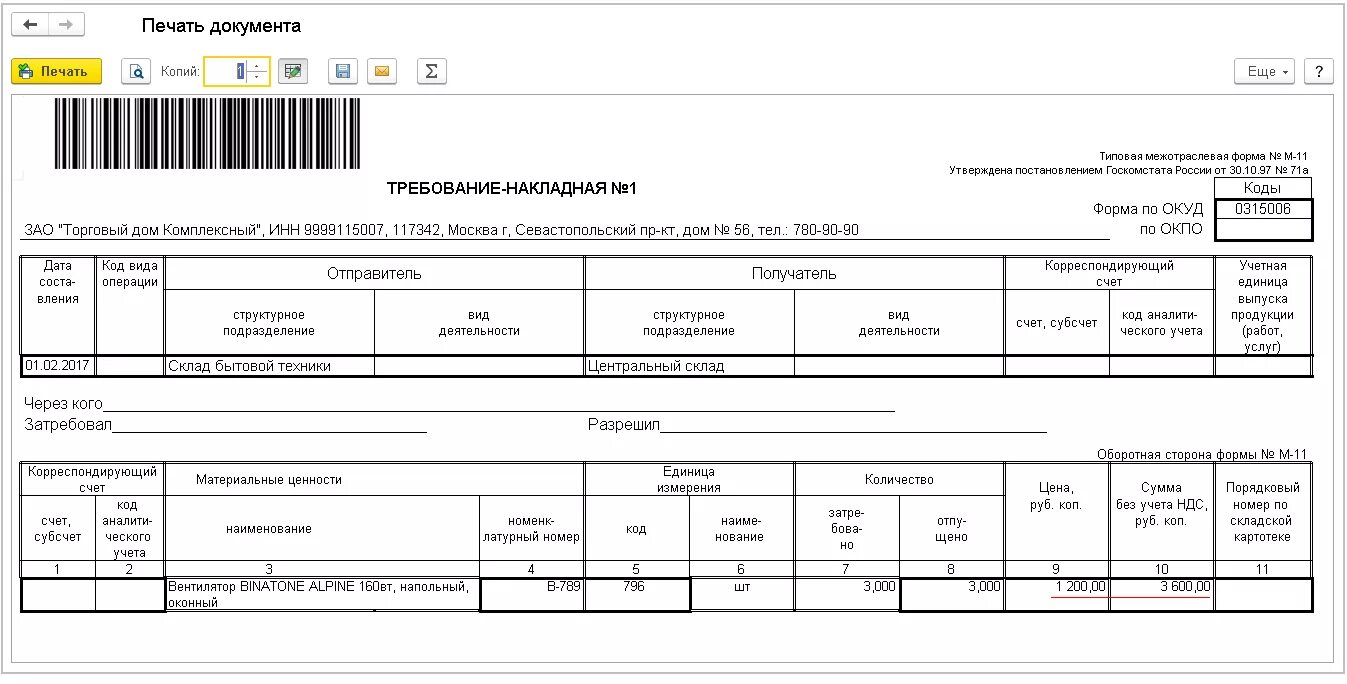Select text Типовая межотраслевая форма № М-11
Image resolution: width=1347 pixels, height=684 pixels.
[1203, 156]
